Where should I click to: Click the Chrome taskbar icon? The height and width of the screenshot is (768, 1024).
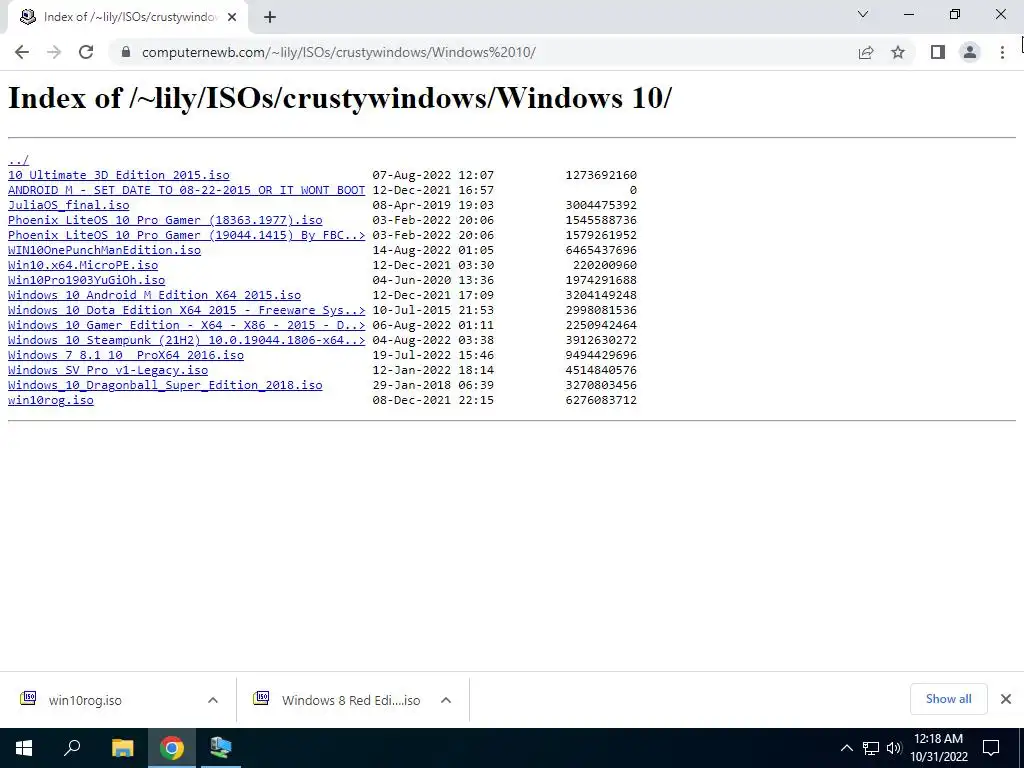(172, 748)
